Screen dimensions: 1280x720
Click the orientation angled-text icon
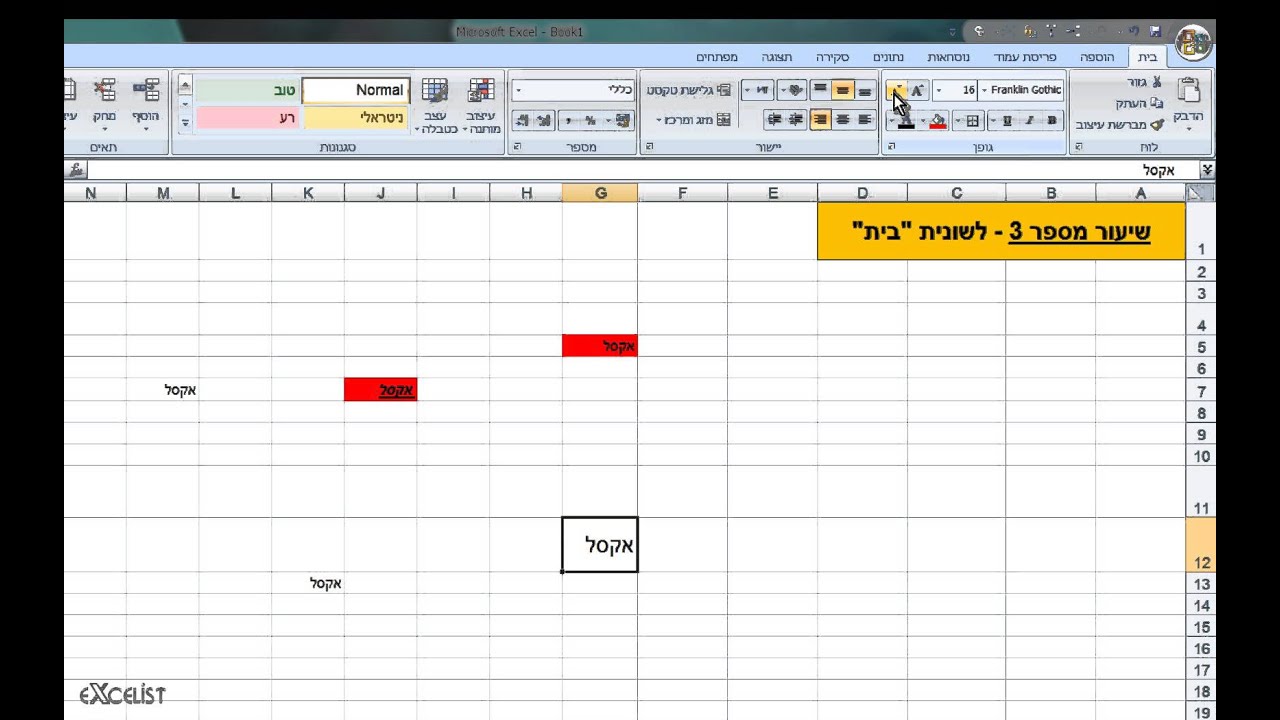tap(794, 90)
